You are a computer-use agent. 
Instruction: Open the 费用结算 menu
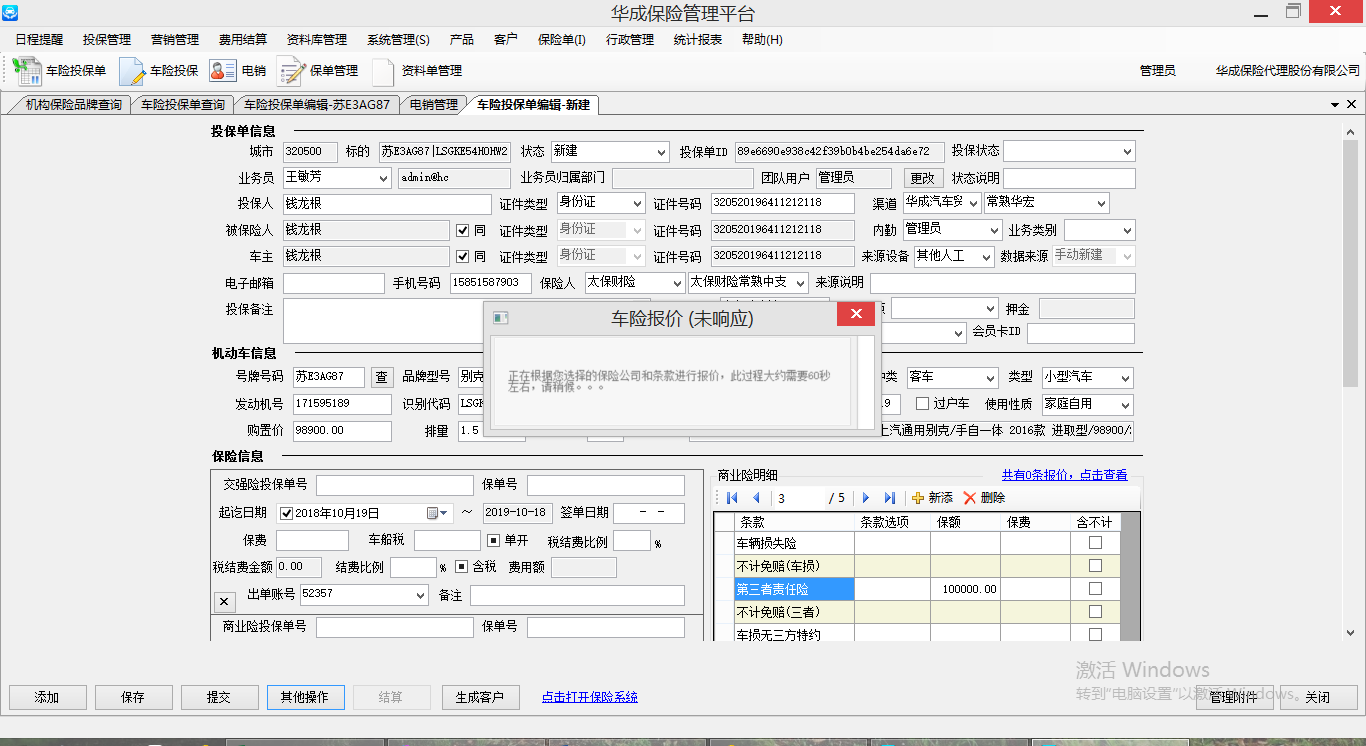tap(243, 40)
